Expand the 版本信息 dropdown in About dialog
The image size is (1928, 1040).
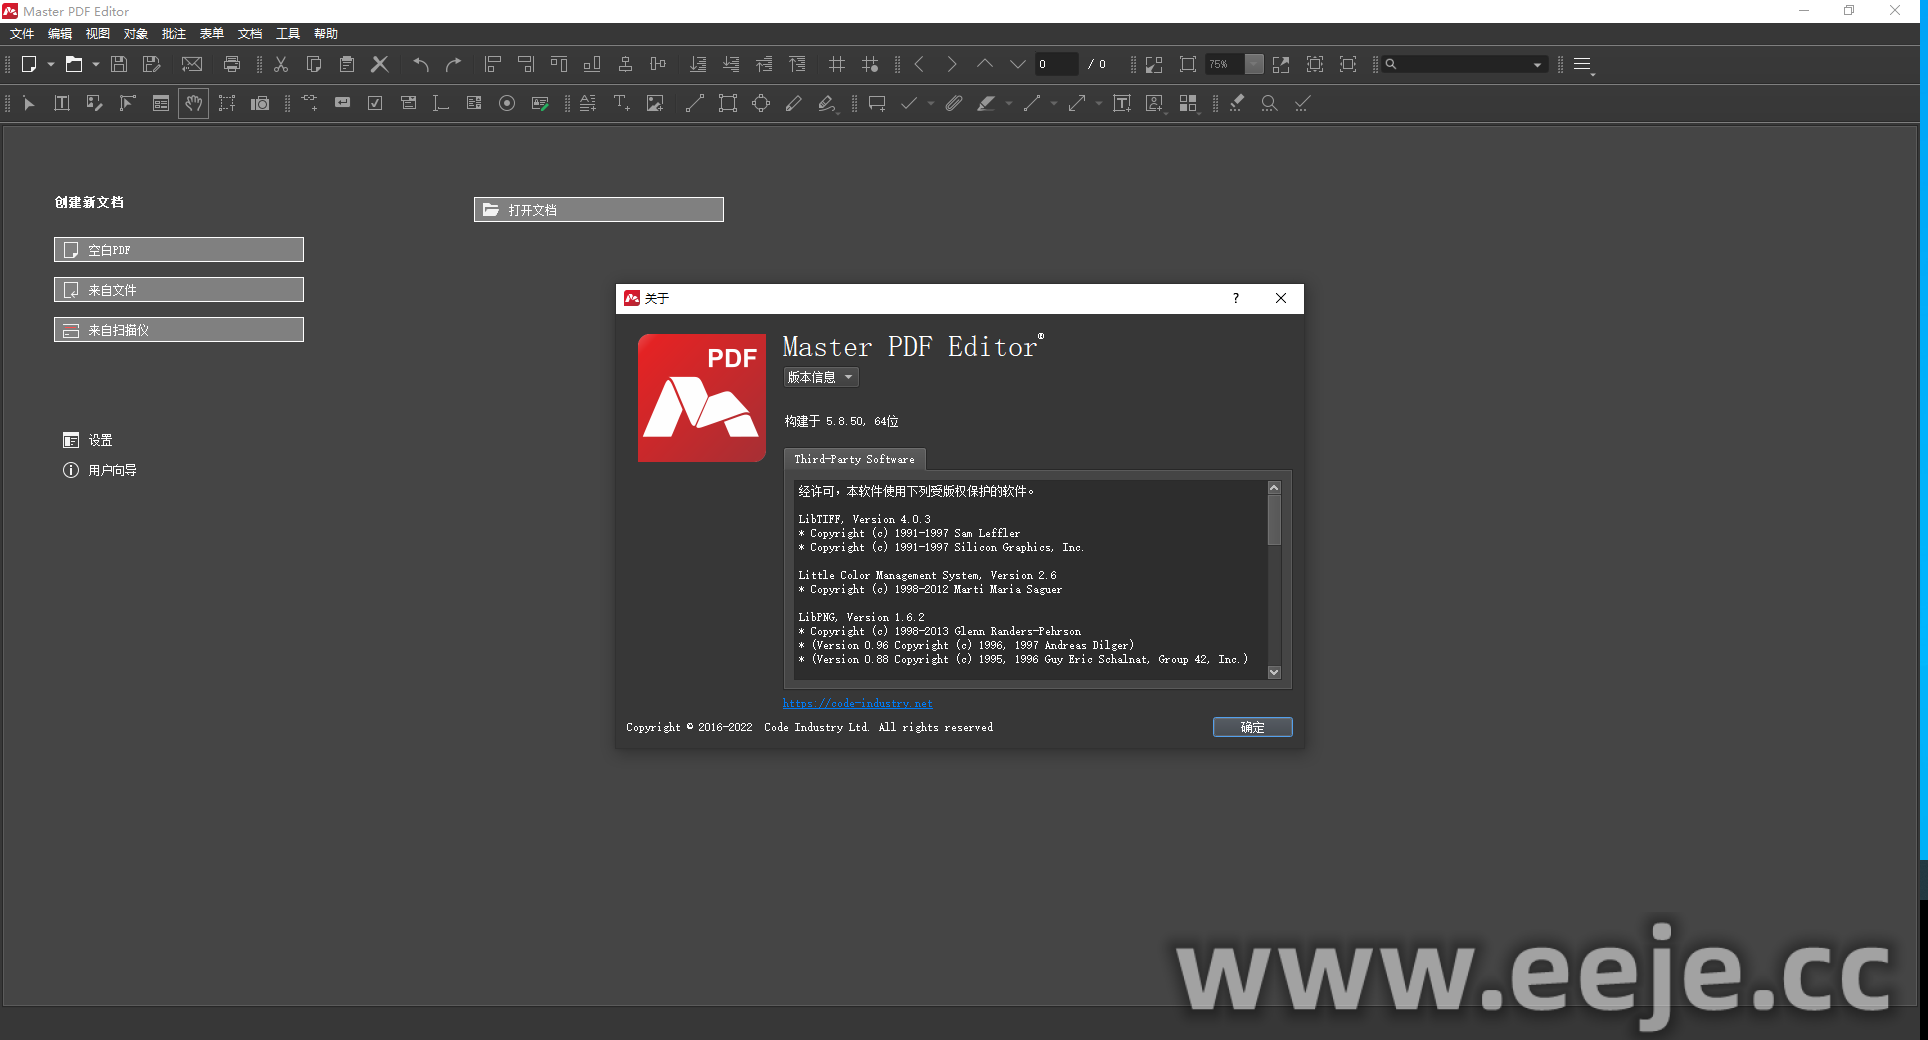[820, 378]
